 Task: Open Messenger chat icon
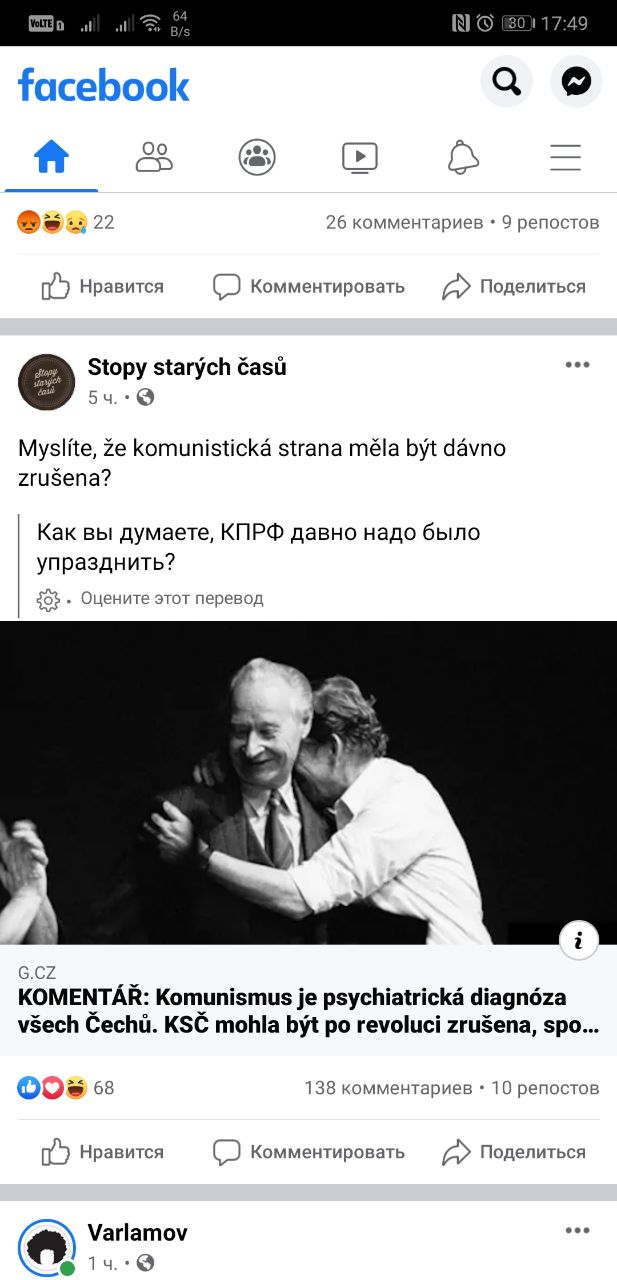pos(577,82)
